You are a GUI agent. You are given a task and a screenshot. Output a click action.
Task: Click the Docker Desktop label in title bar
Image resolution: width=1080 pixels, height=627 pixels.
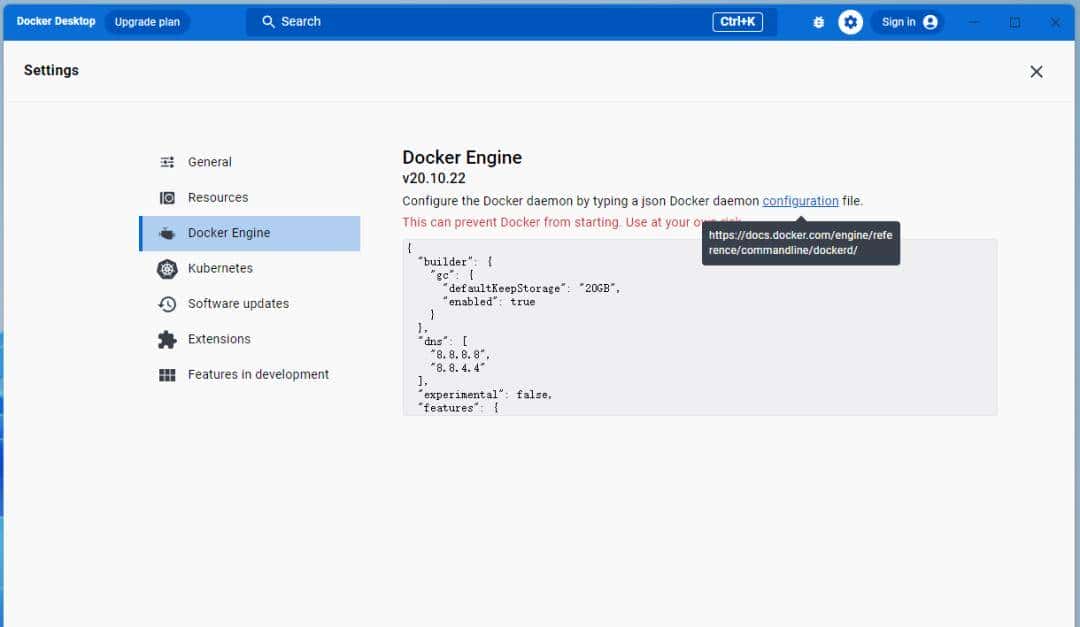point(55,20)
